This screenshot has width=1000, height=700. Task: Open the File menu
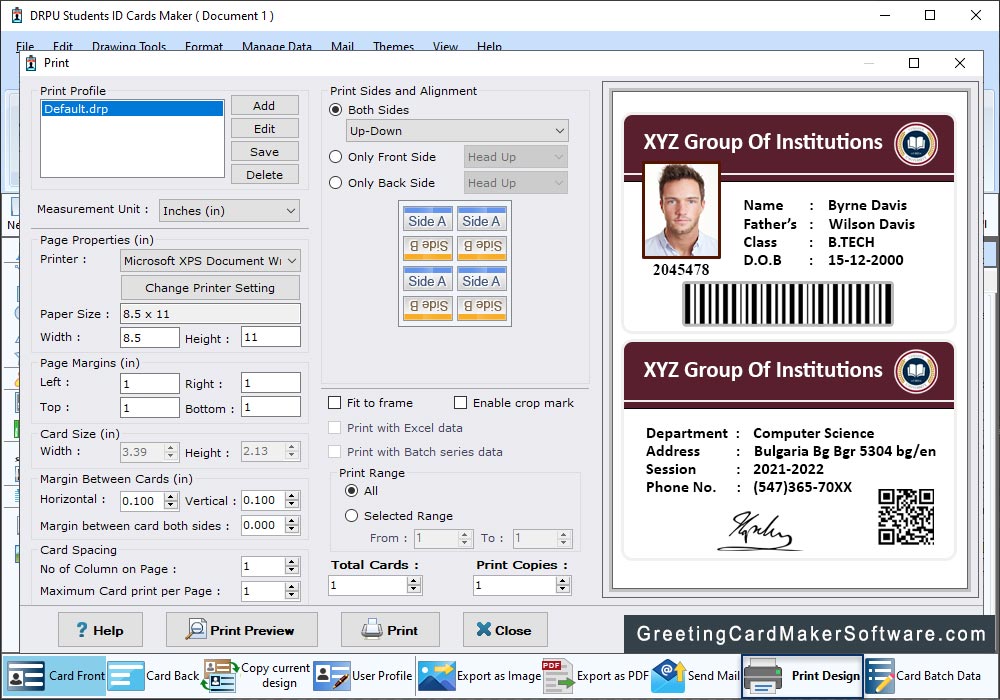tap(25, 47)
